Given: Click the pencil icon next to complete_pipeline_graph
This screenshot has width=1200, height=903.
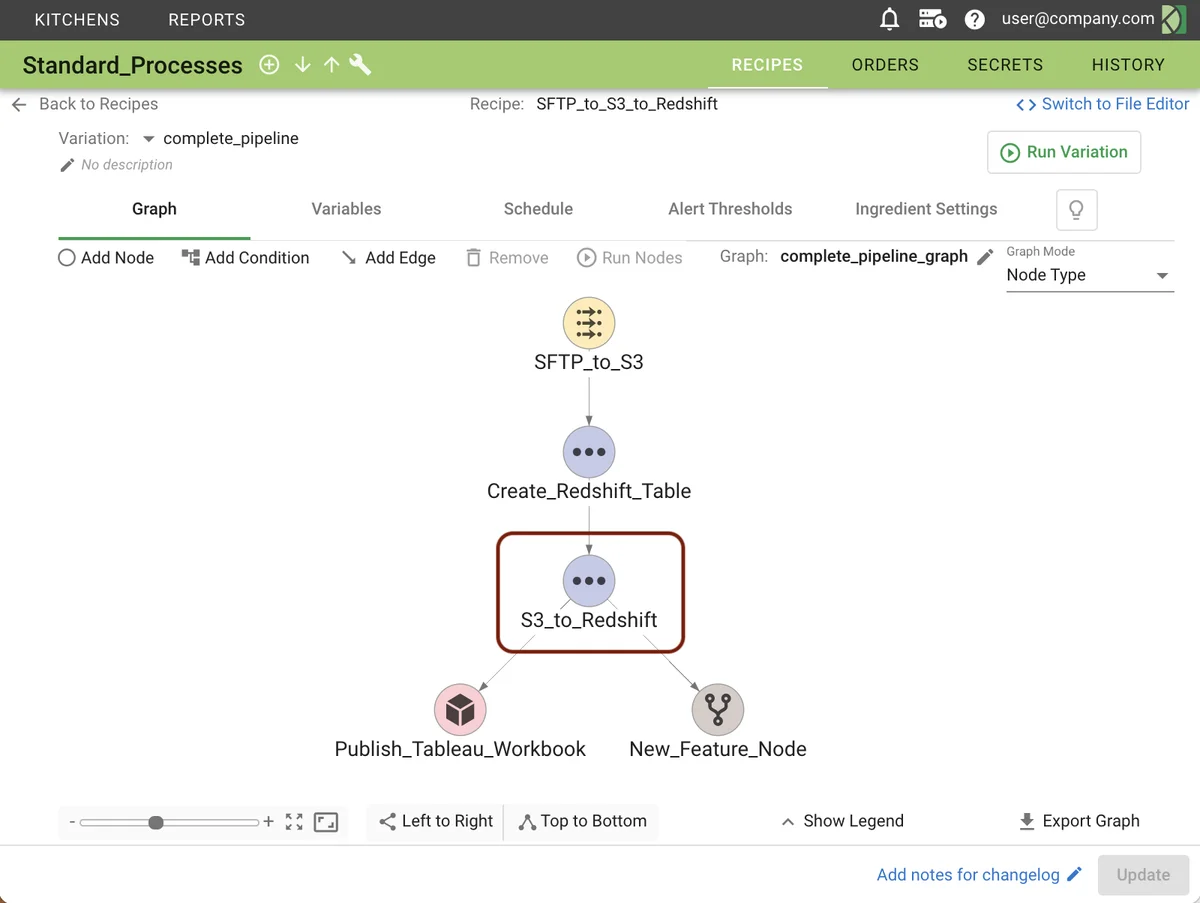Looking at the screenshot, I should (985, 257).
